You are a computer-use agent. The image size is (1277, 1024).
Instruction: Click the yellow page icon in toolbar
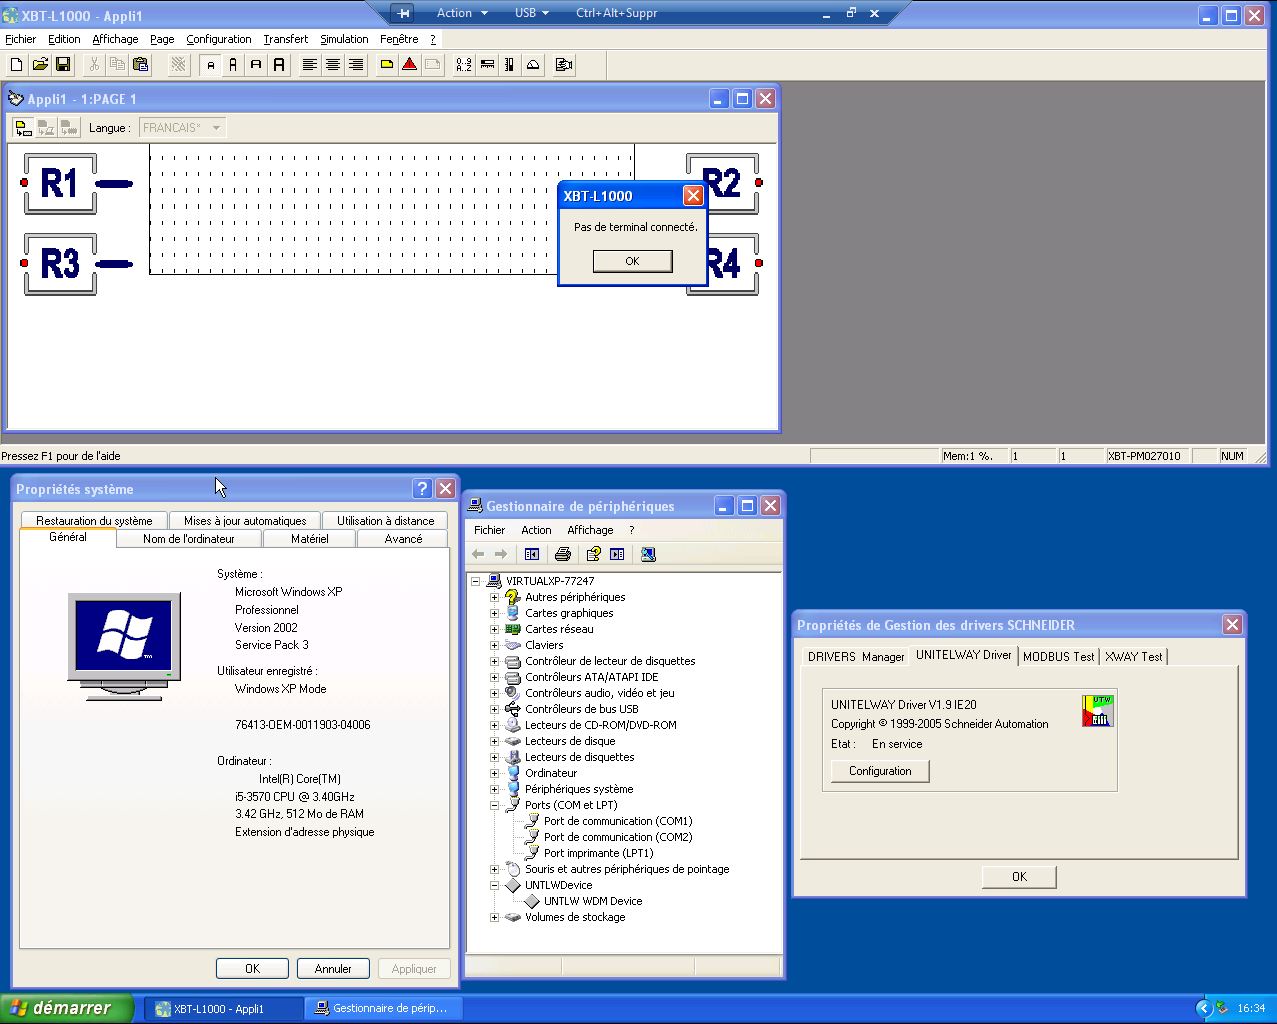[386, 65]
